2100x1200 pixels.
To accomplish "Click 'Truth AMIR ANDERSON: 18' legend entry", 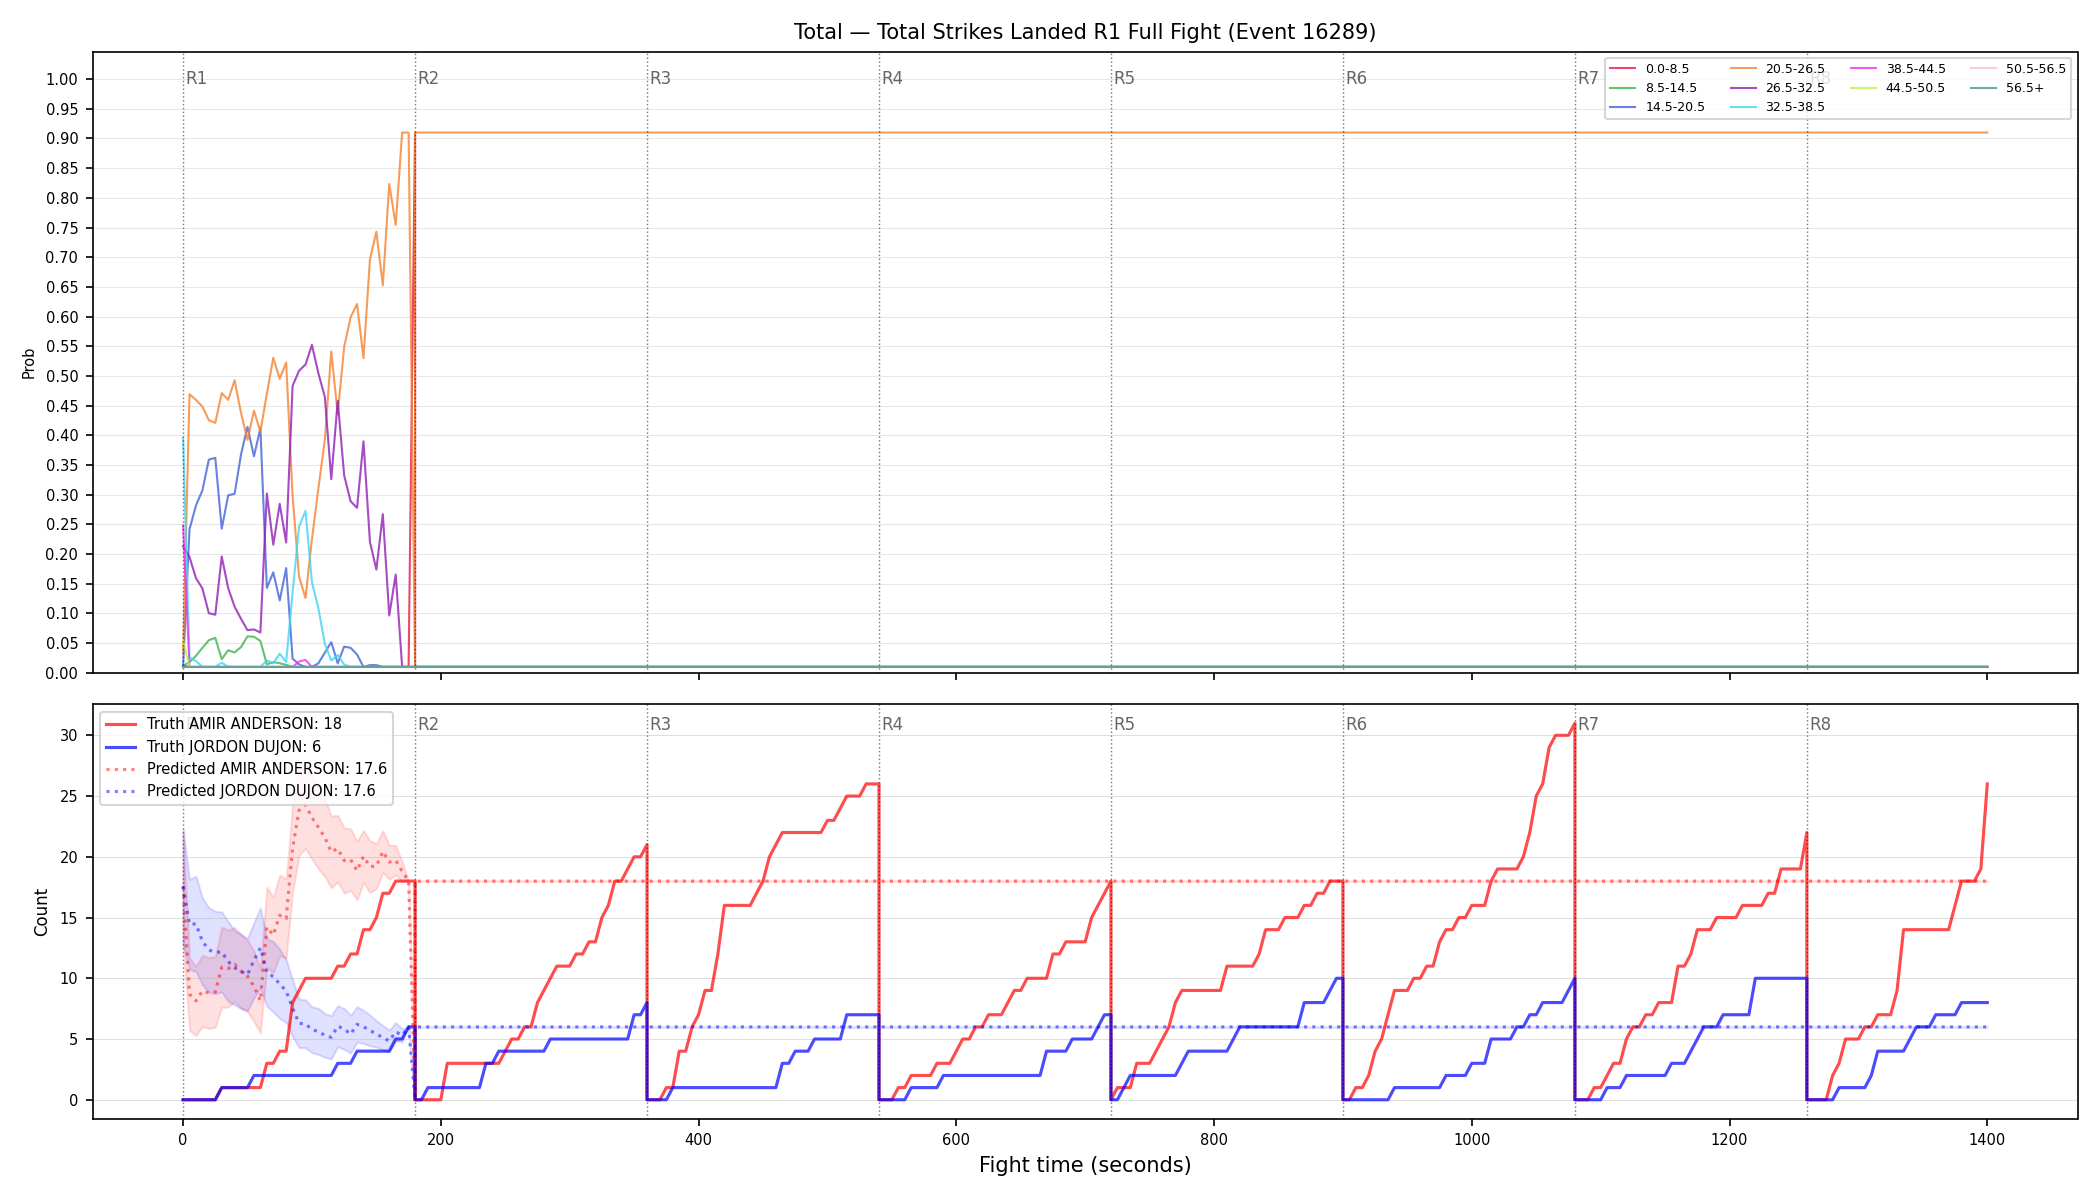I will pos(223,724).
